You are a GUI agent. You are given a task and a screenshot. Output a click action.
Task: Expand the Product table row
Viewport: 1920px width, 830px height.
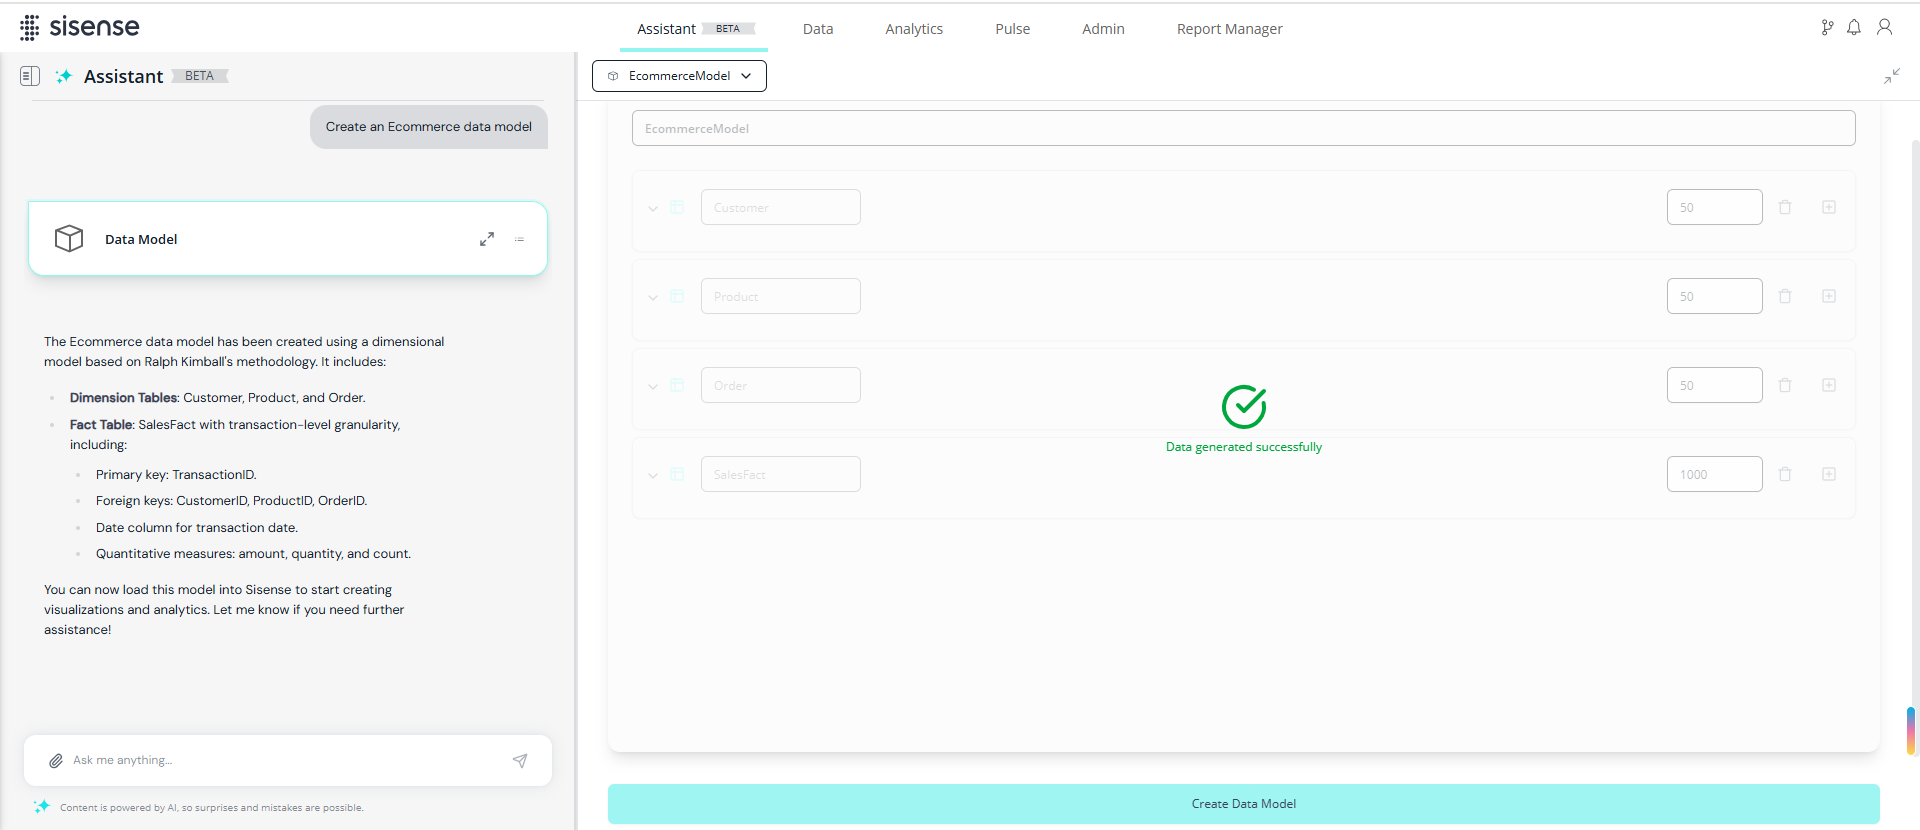[653, 297]
